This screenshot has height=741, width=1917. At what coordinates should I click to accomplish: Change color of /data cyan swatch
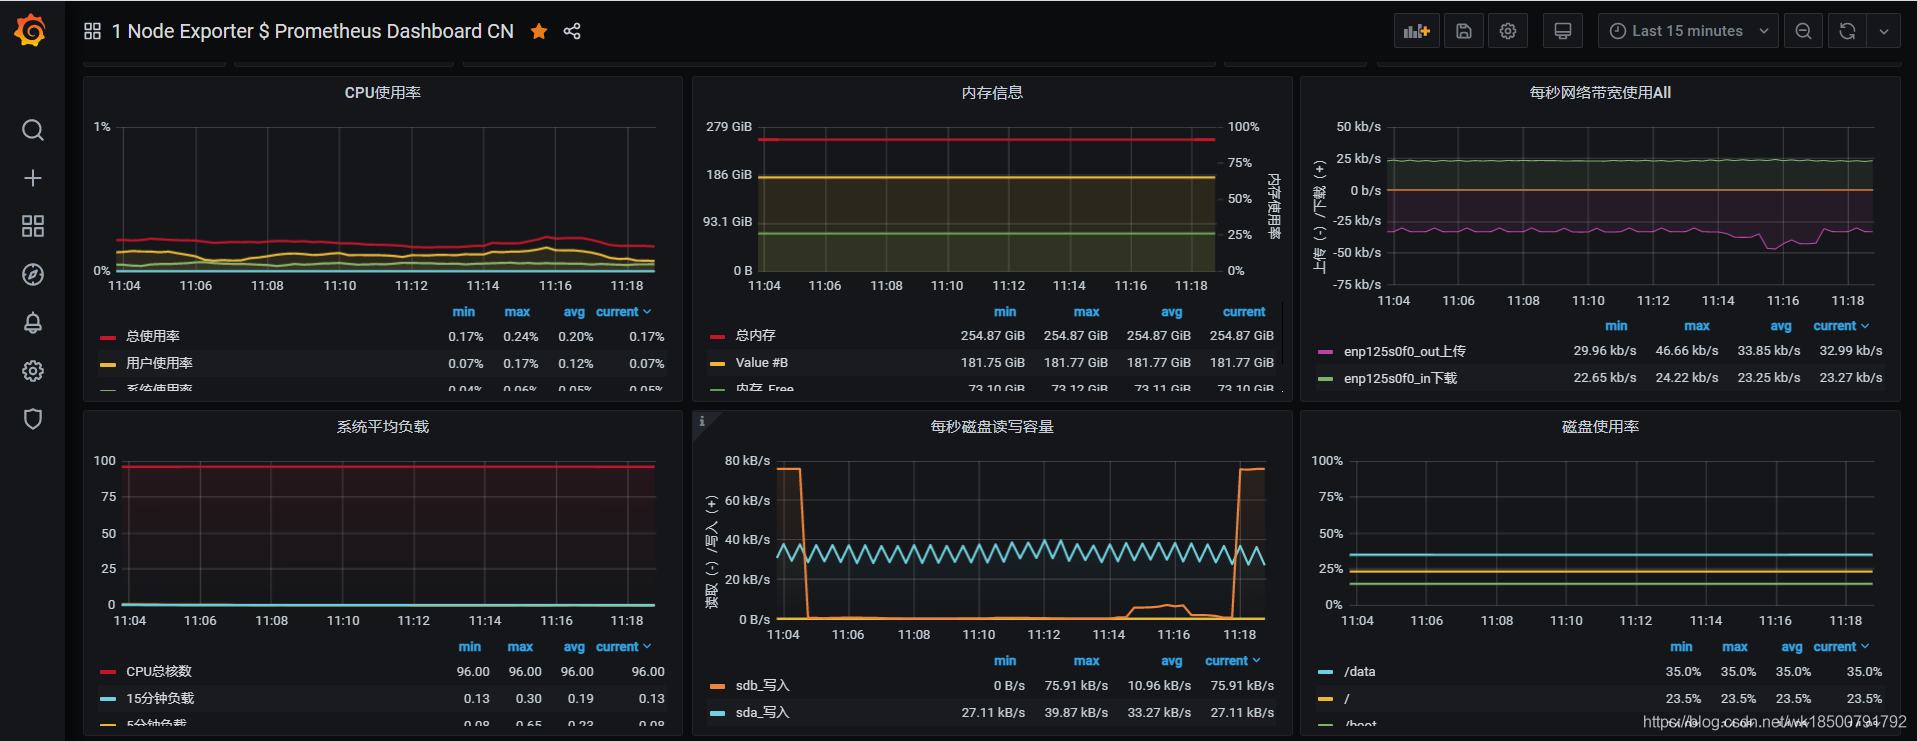(x=1326, y=673)
